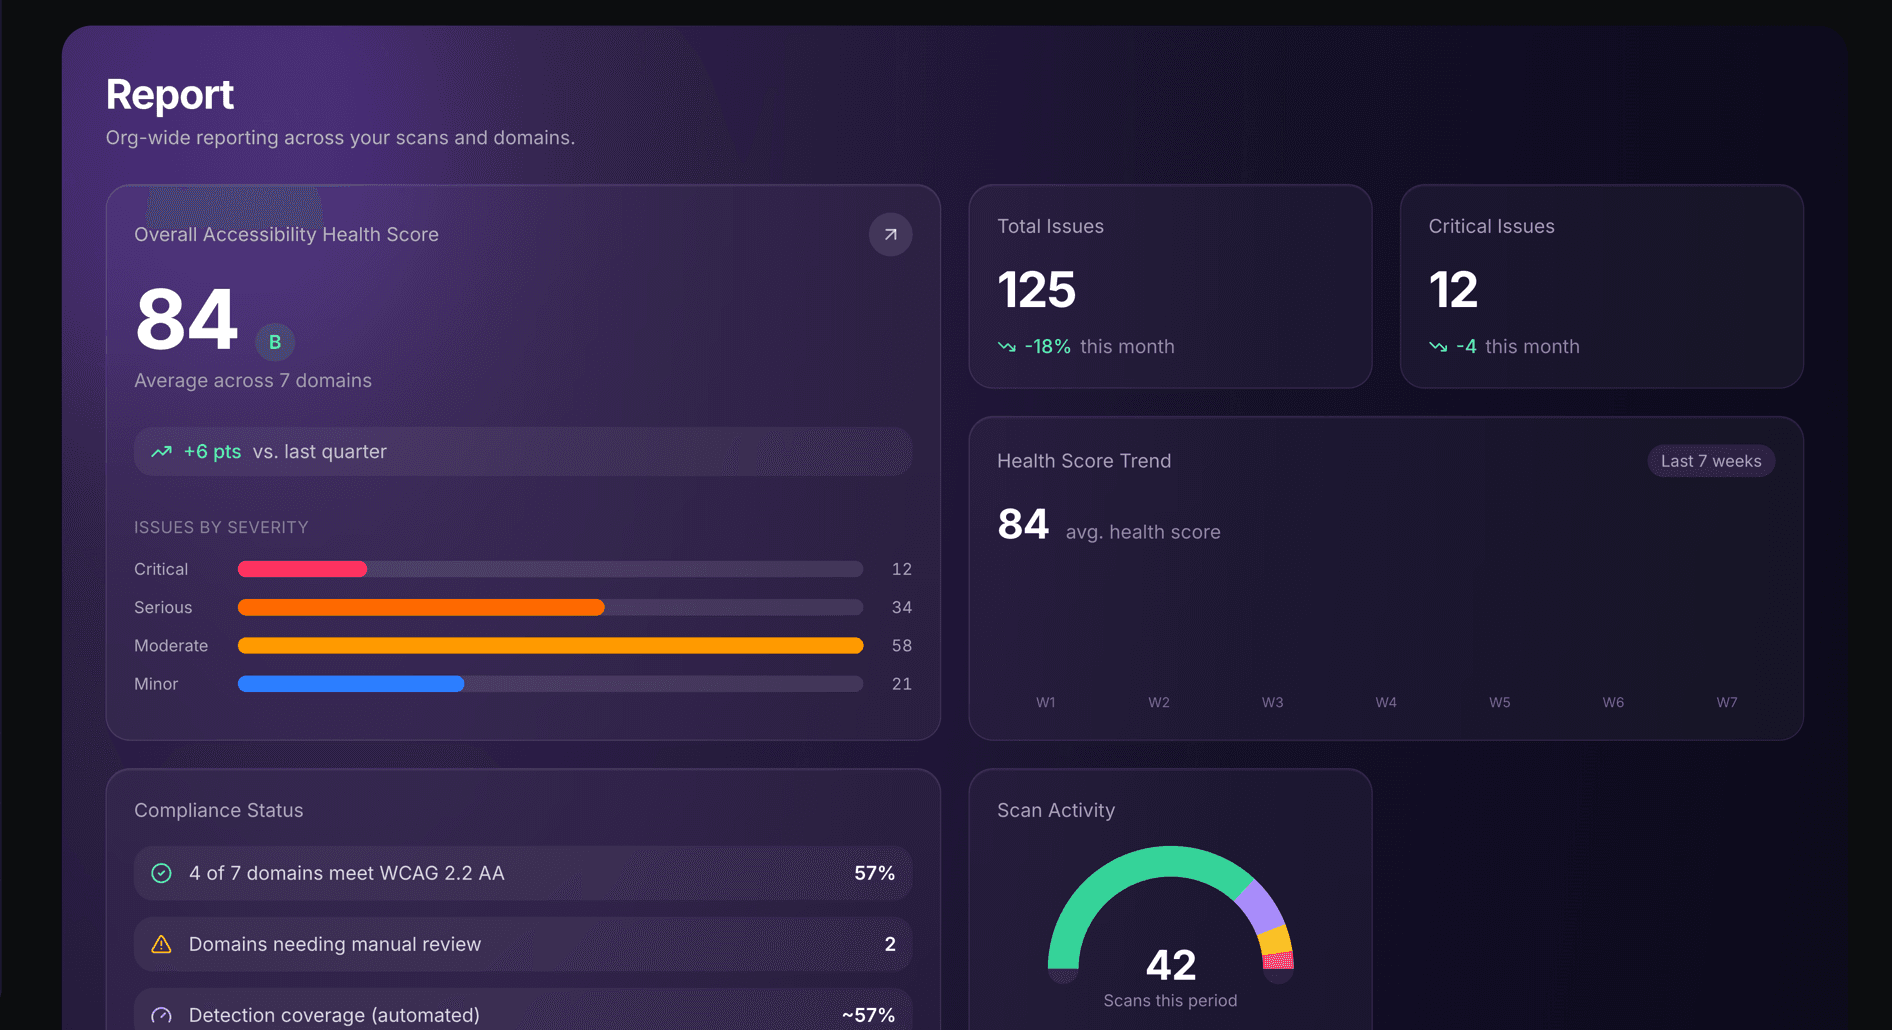
Task: Click the "125" total issues value
Action: pos(1037,290)
